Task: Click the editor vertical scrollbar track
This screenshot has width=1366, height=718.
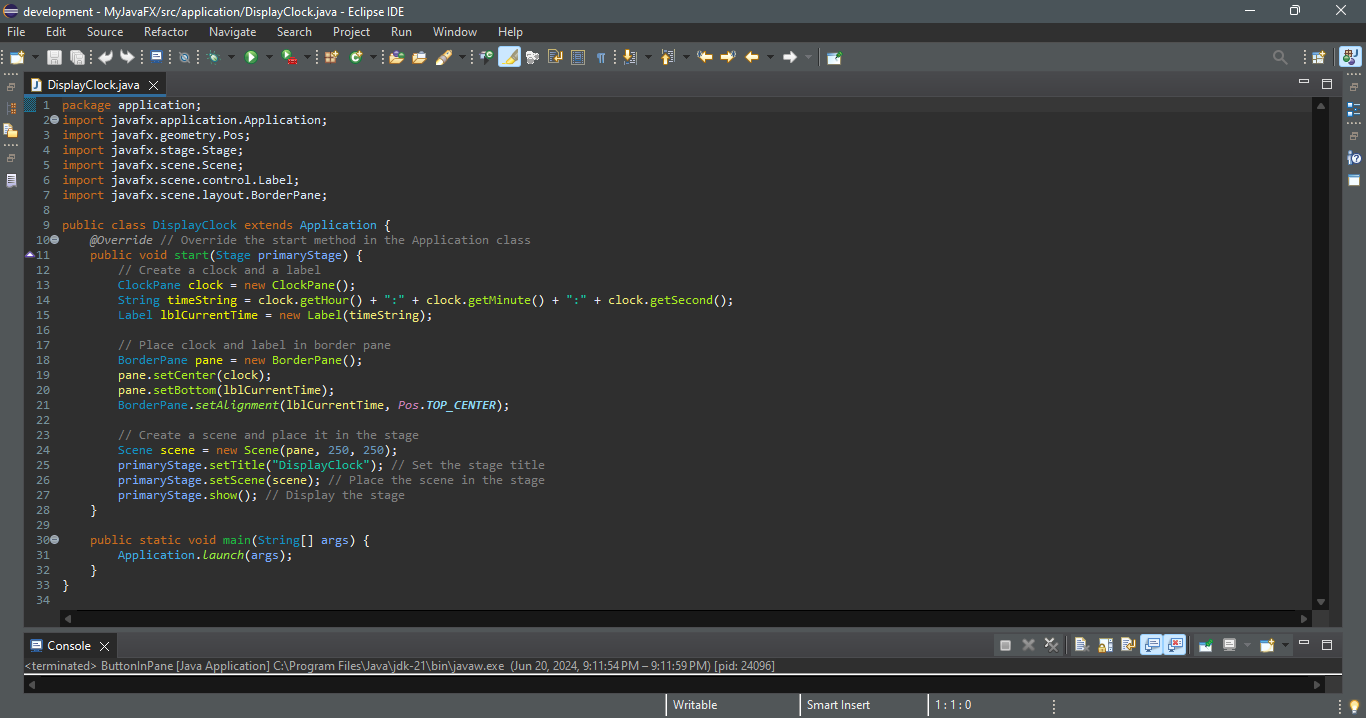Action: (x=1321, y=350)
